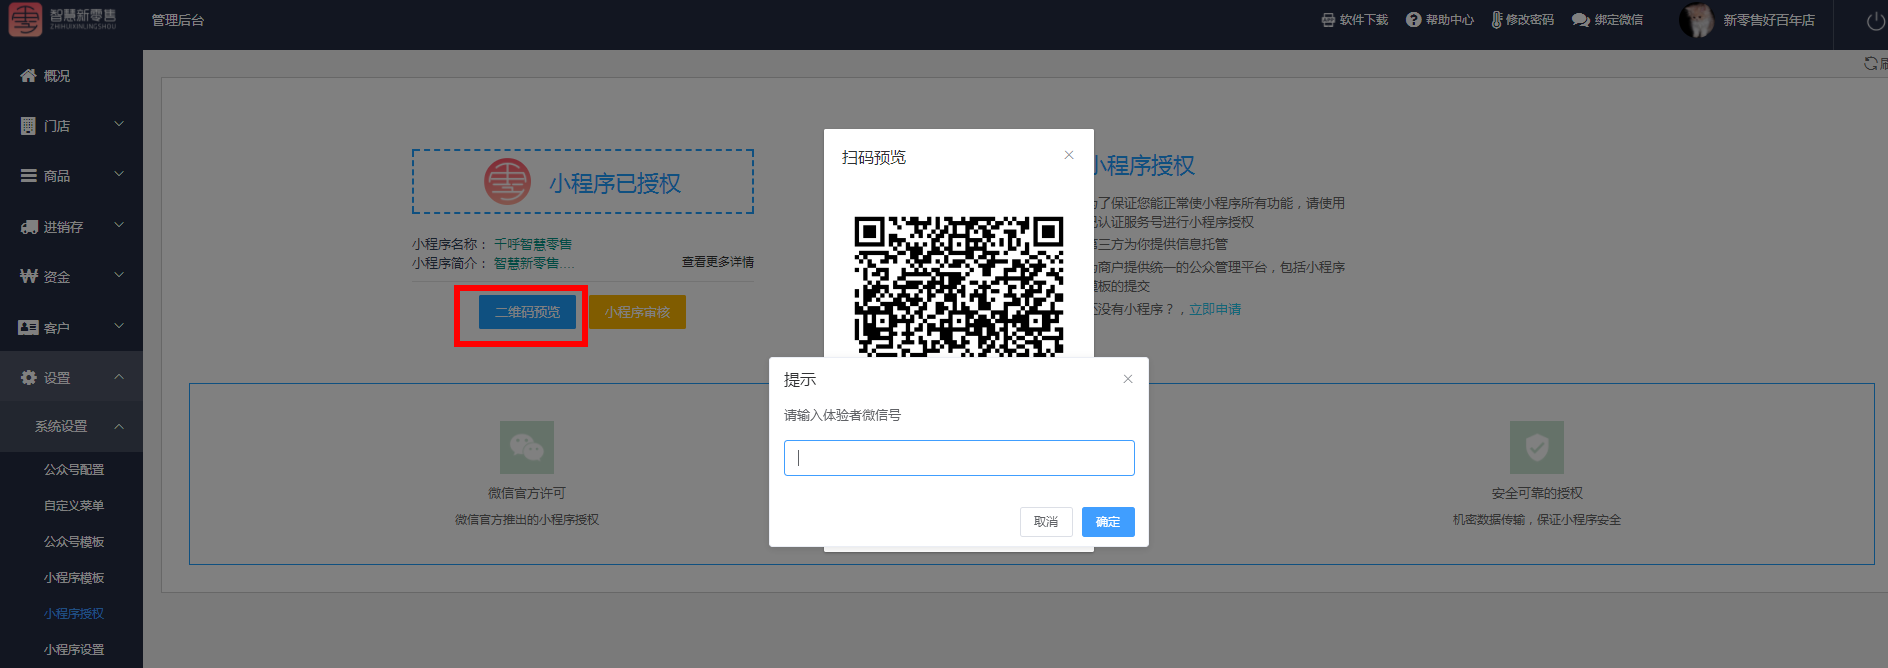Click 取消 in the prompt dialog
1888x668 pixels.
pos(1046,522)
